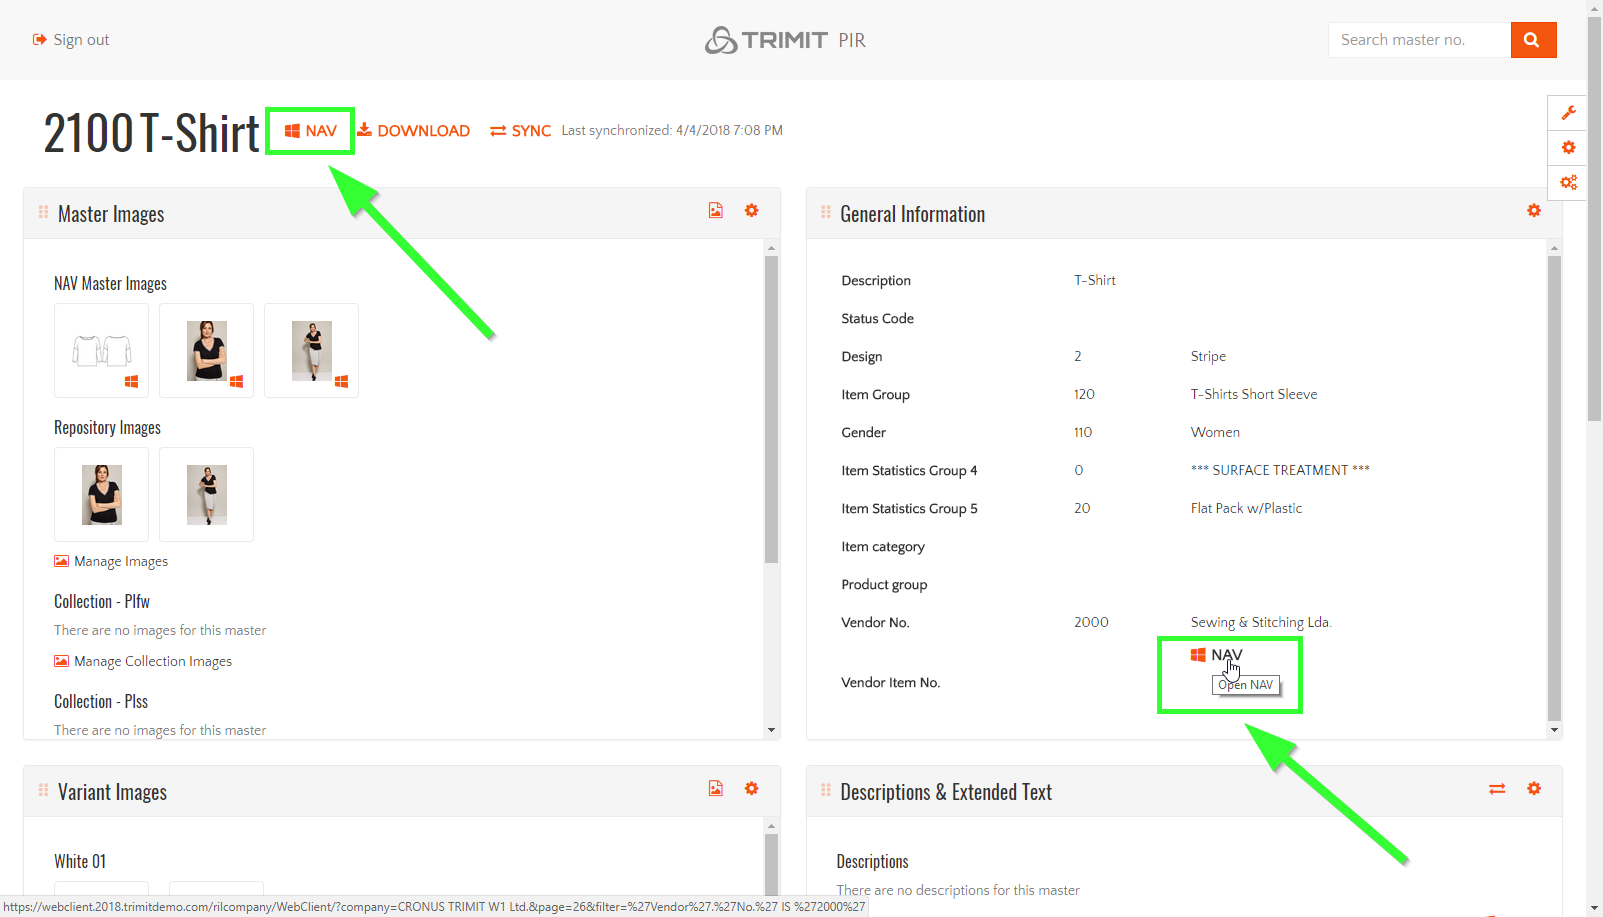Select the second NAV master image thumbnail
The width and height of the screenshot is (1603, 917).
(207, 351)
